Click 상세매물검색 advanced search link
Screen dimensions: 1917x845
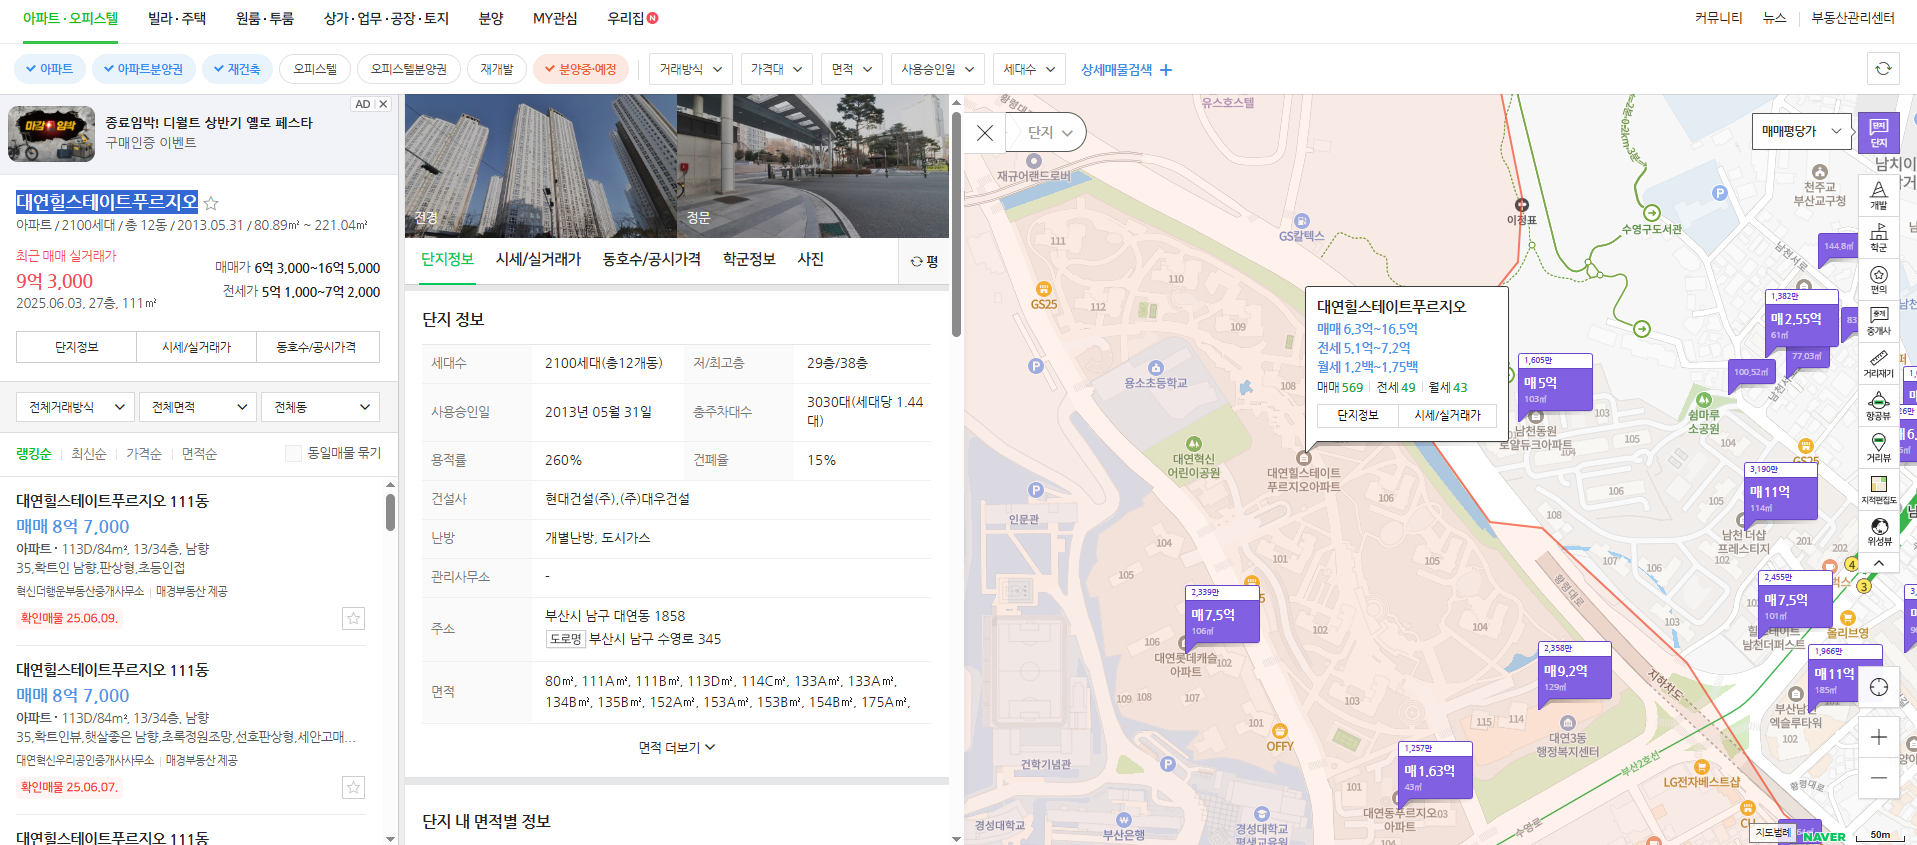[1126, 69]
